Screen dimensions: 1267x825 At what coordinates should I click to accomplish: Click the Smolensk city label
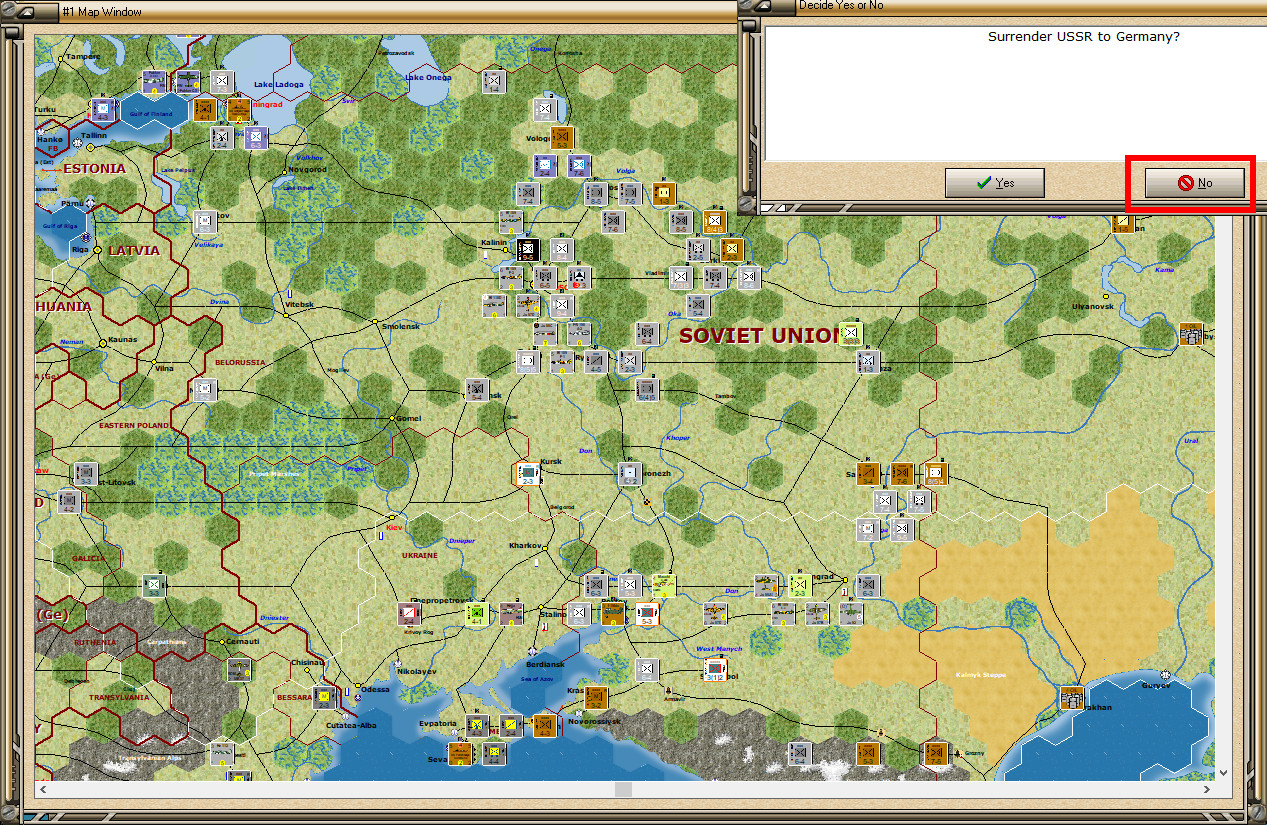[x=399, y=326]
